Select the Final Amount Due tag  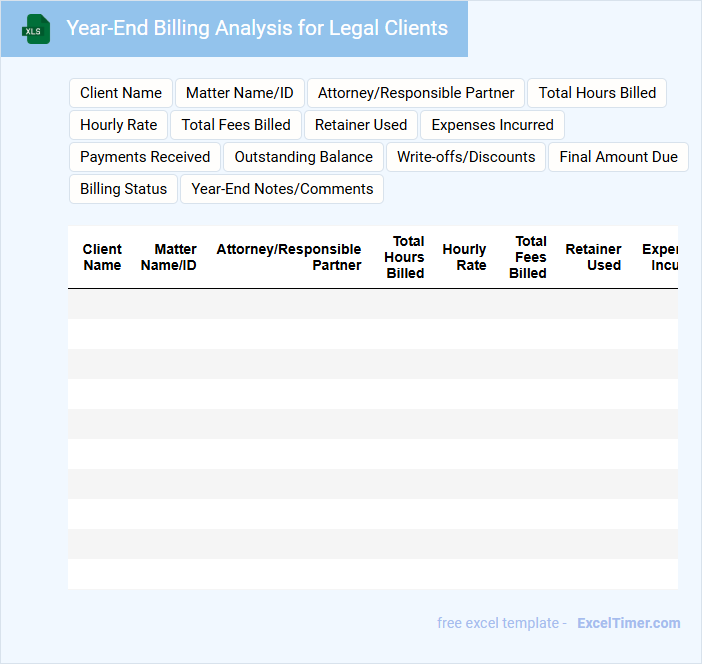click(x=618, y=157)
